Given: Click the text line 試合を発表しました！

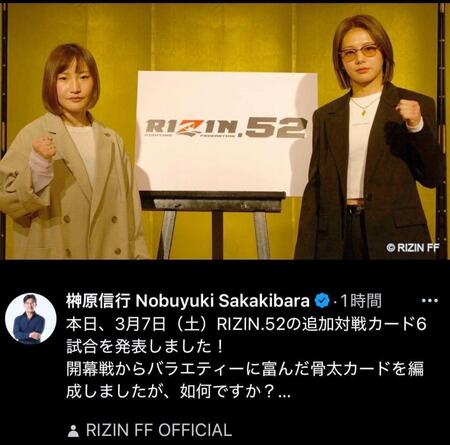Looking at the screenshot, I should click(145, 347).
